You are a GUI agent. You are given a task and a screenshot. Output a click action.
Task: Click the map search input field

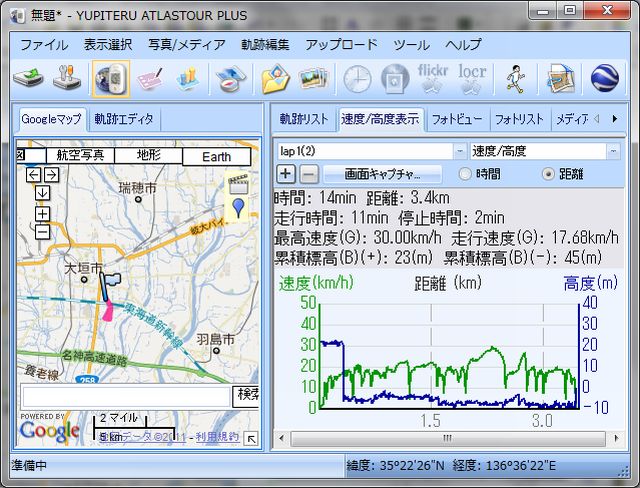(127, 396)
